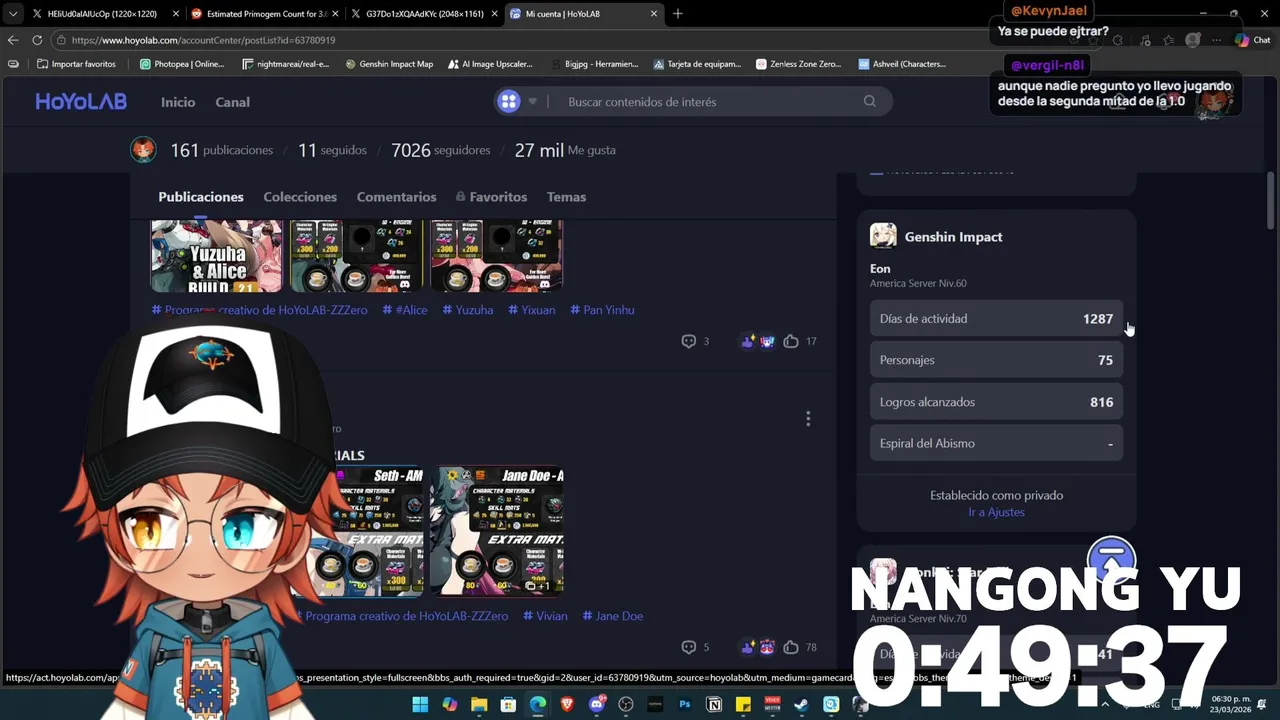Open the Photoshop taskbar icon
The width and height of the screenshot is (1280, 720).
pos(685,705)
